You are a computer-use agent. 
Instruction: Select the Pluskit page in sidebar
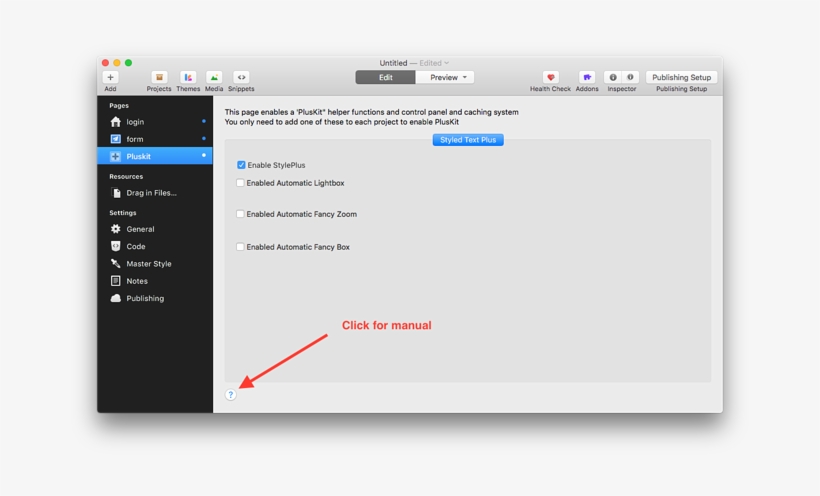click(x=155, y=156)
